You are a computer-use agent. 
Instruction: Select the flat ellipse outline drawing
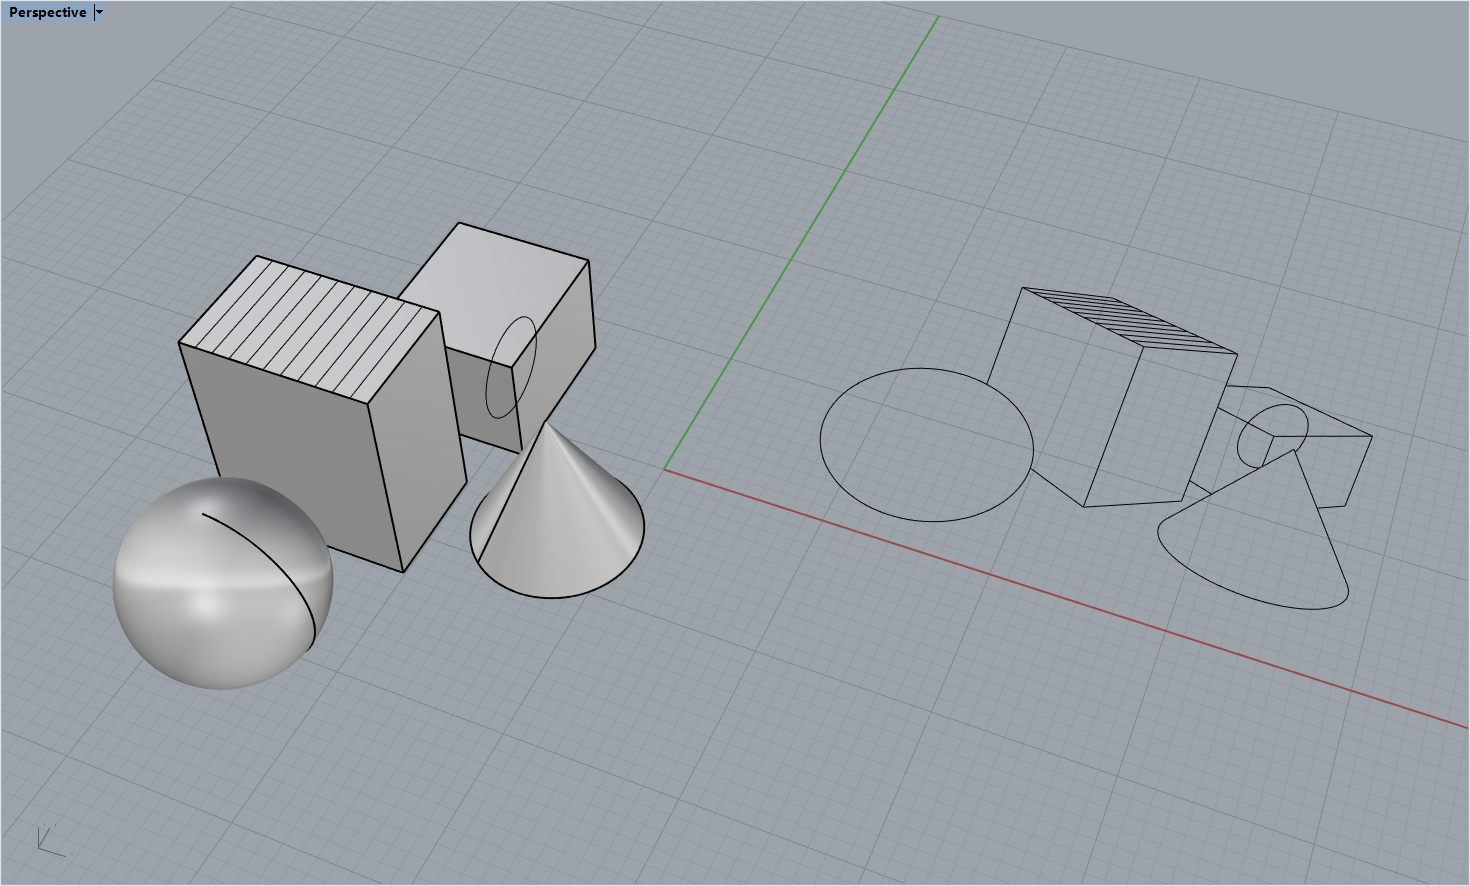(x=926, y=445)
